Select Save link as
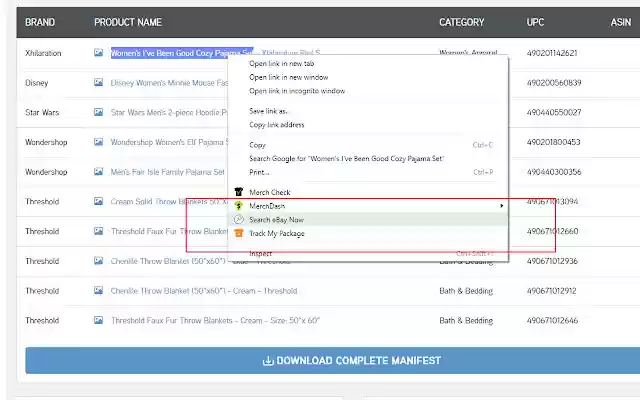640x400 pixels. (x=368, y=111)
